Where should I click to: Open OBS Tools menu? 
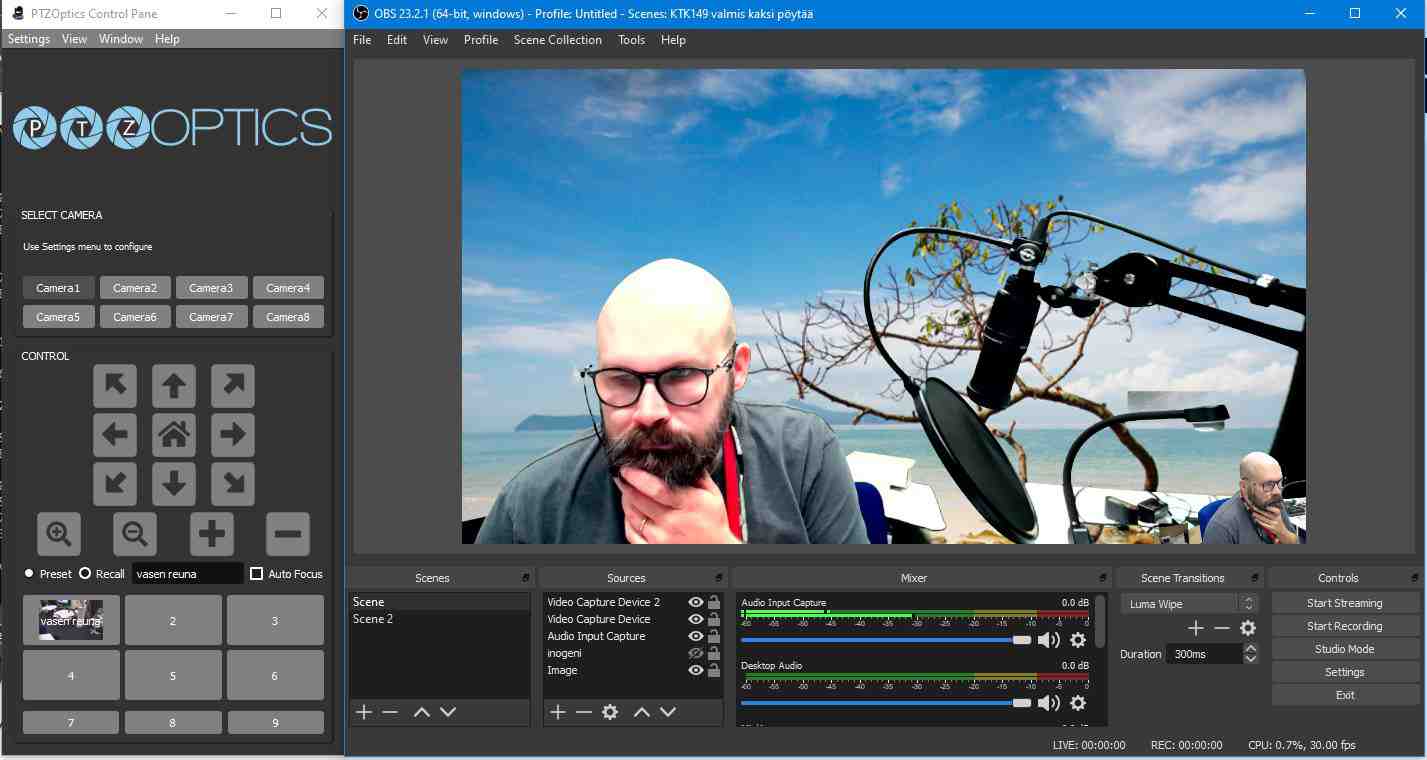[x=631, y=40]
